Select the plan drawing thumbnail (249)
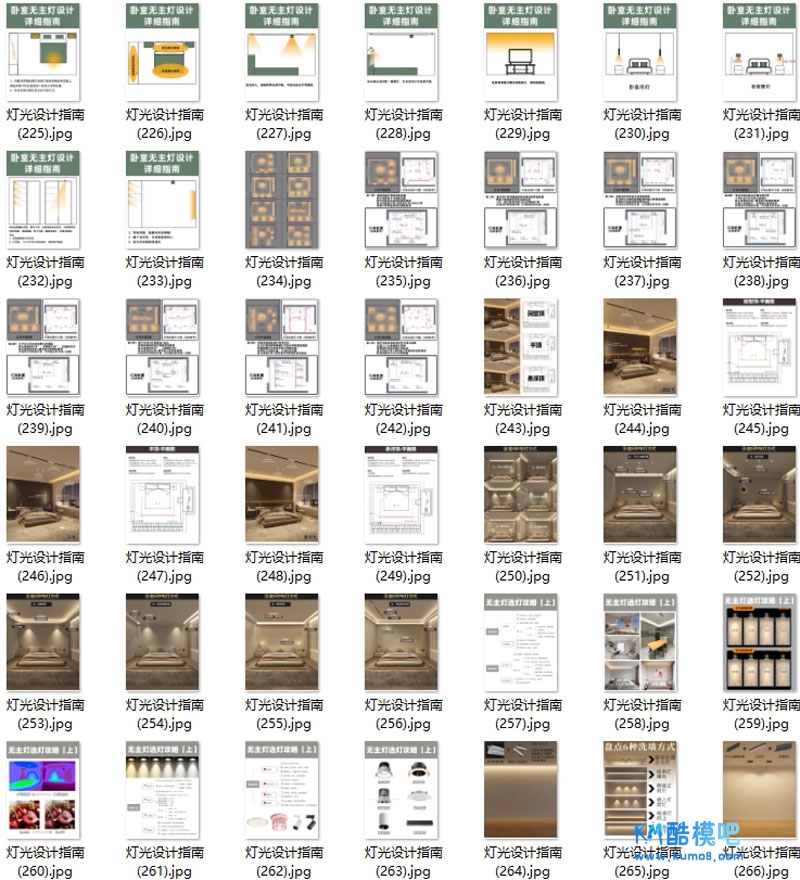The width and height of the screenshot is (800, 880). 402,493
